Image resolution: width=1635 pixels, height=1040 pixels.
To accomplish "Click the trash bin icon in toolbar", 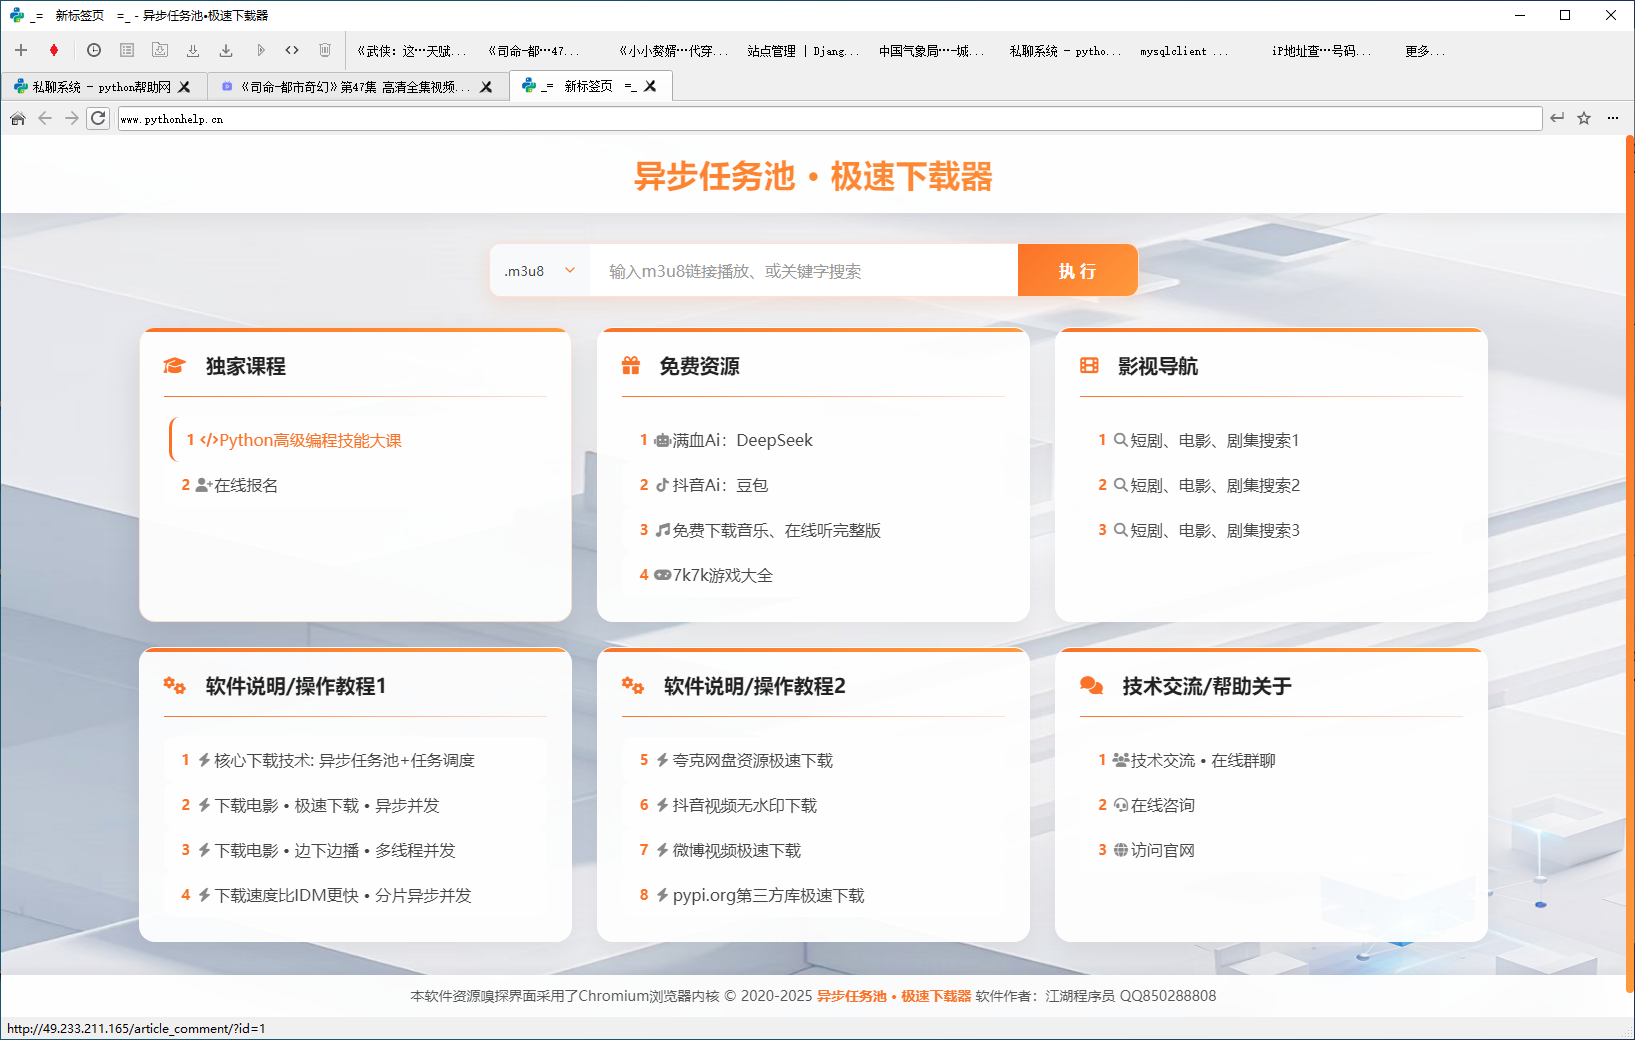I will (325, 50).
